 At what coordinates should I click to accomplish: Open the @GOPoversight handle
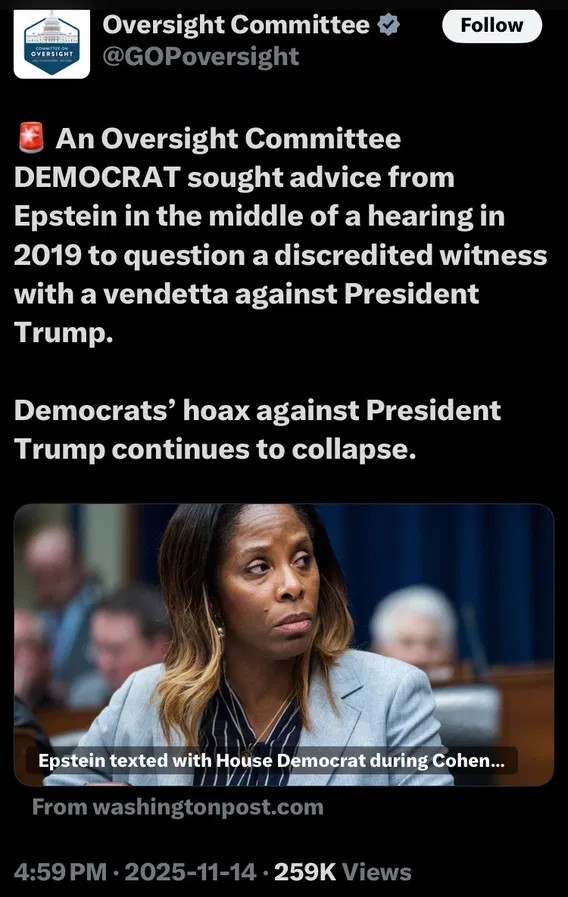tap(200, 57)
